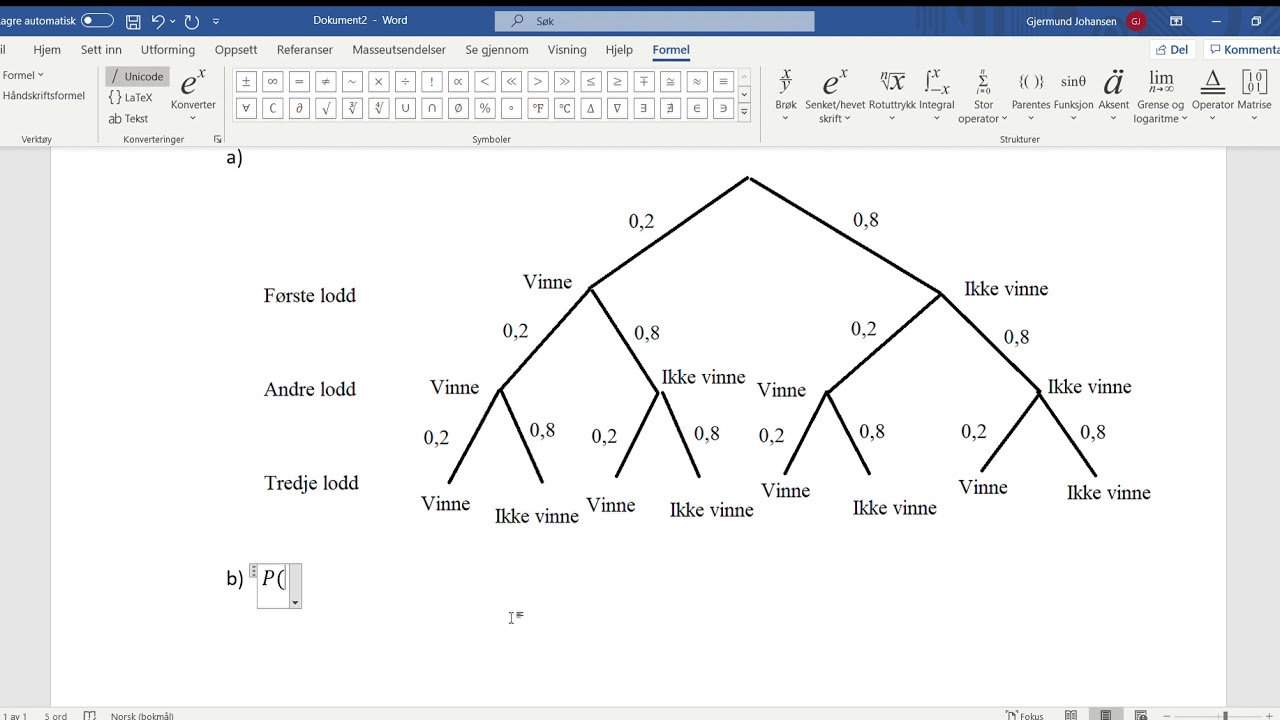
Task: Insert the not-equal symbol
Action: [x=326, y=82]
